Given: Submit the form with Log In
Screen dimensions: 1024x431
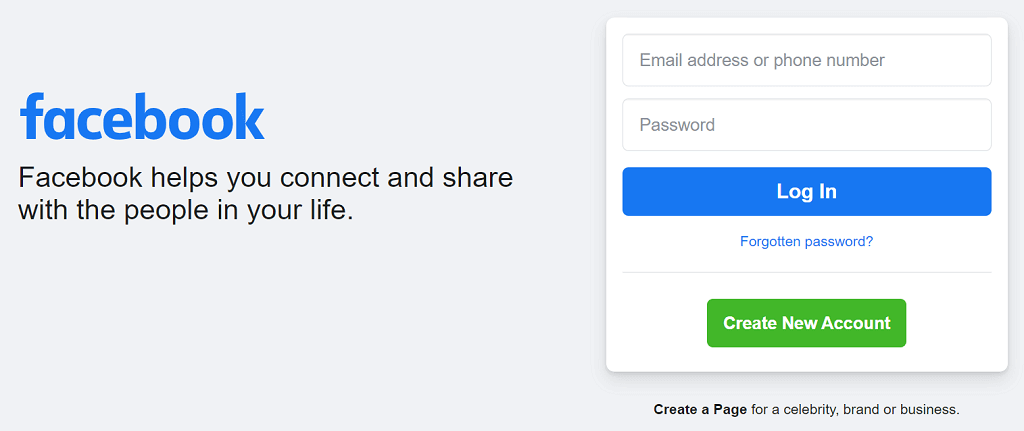Looking at the screenshot, I should click(806, 191).
